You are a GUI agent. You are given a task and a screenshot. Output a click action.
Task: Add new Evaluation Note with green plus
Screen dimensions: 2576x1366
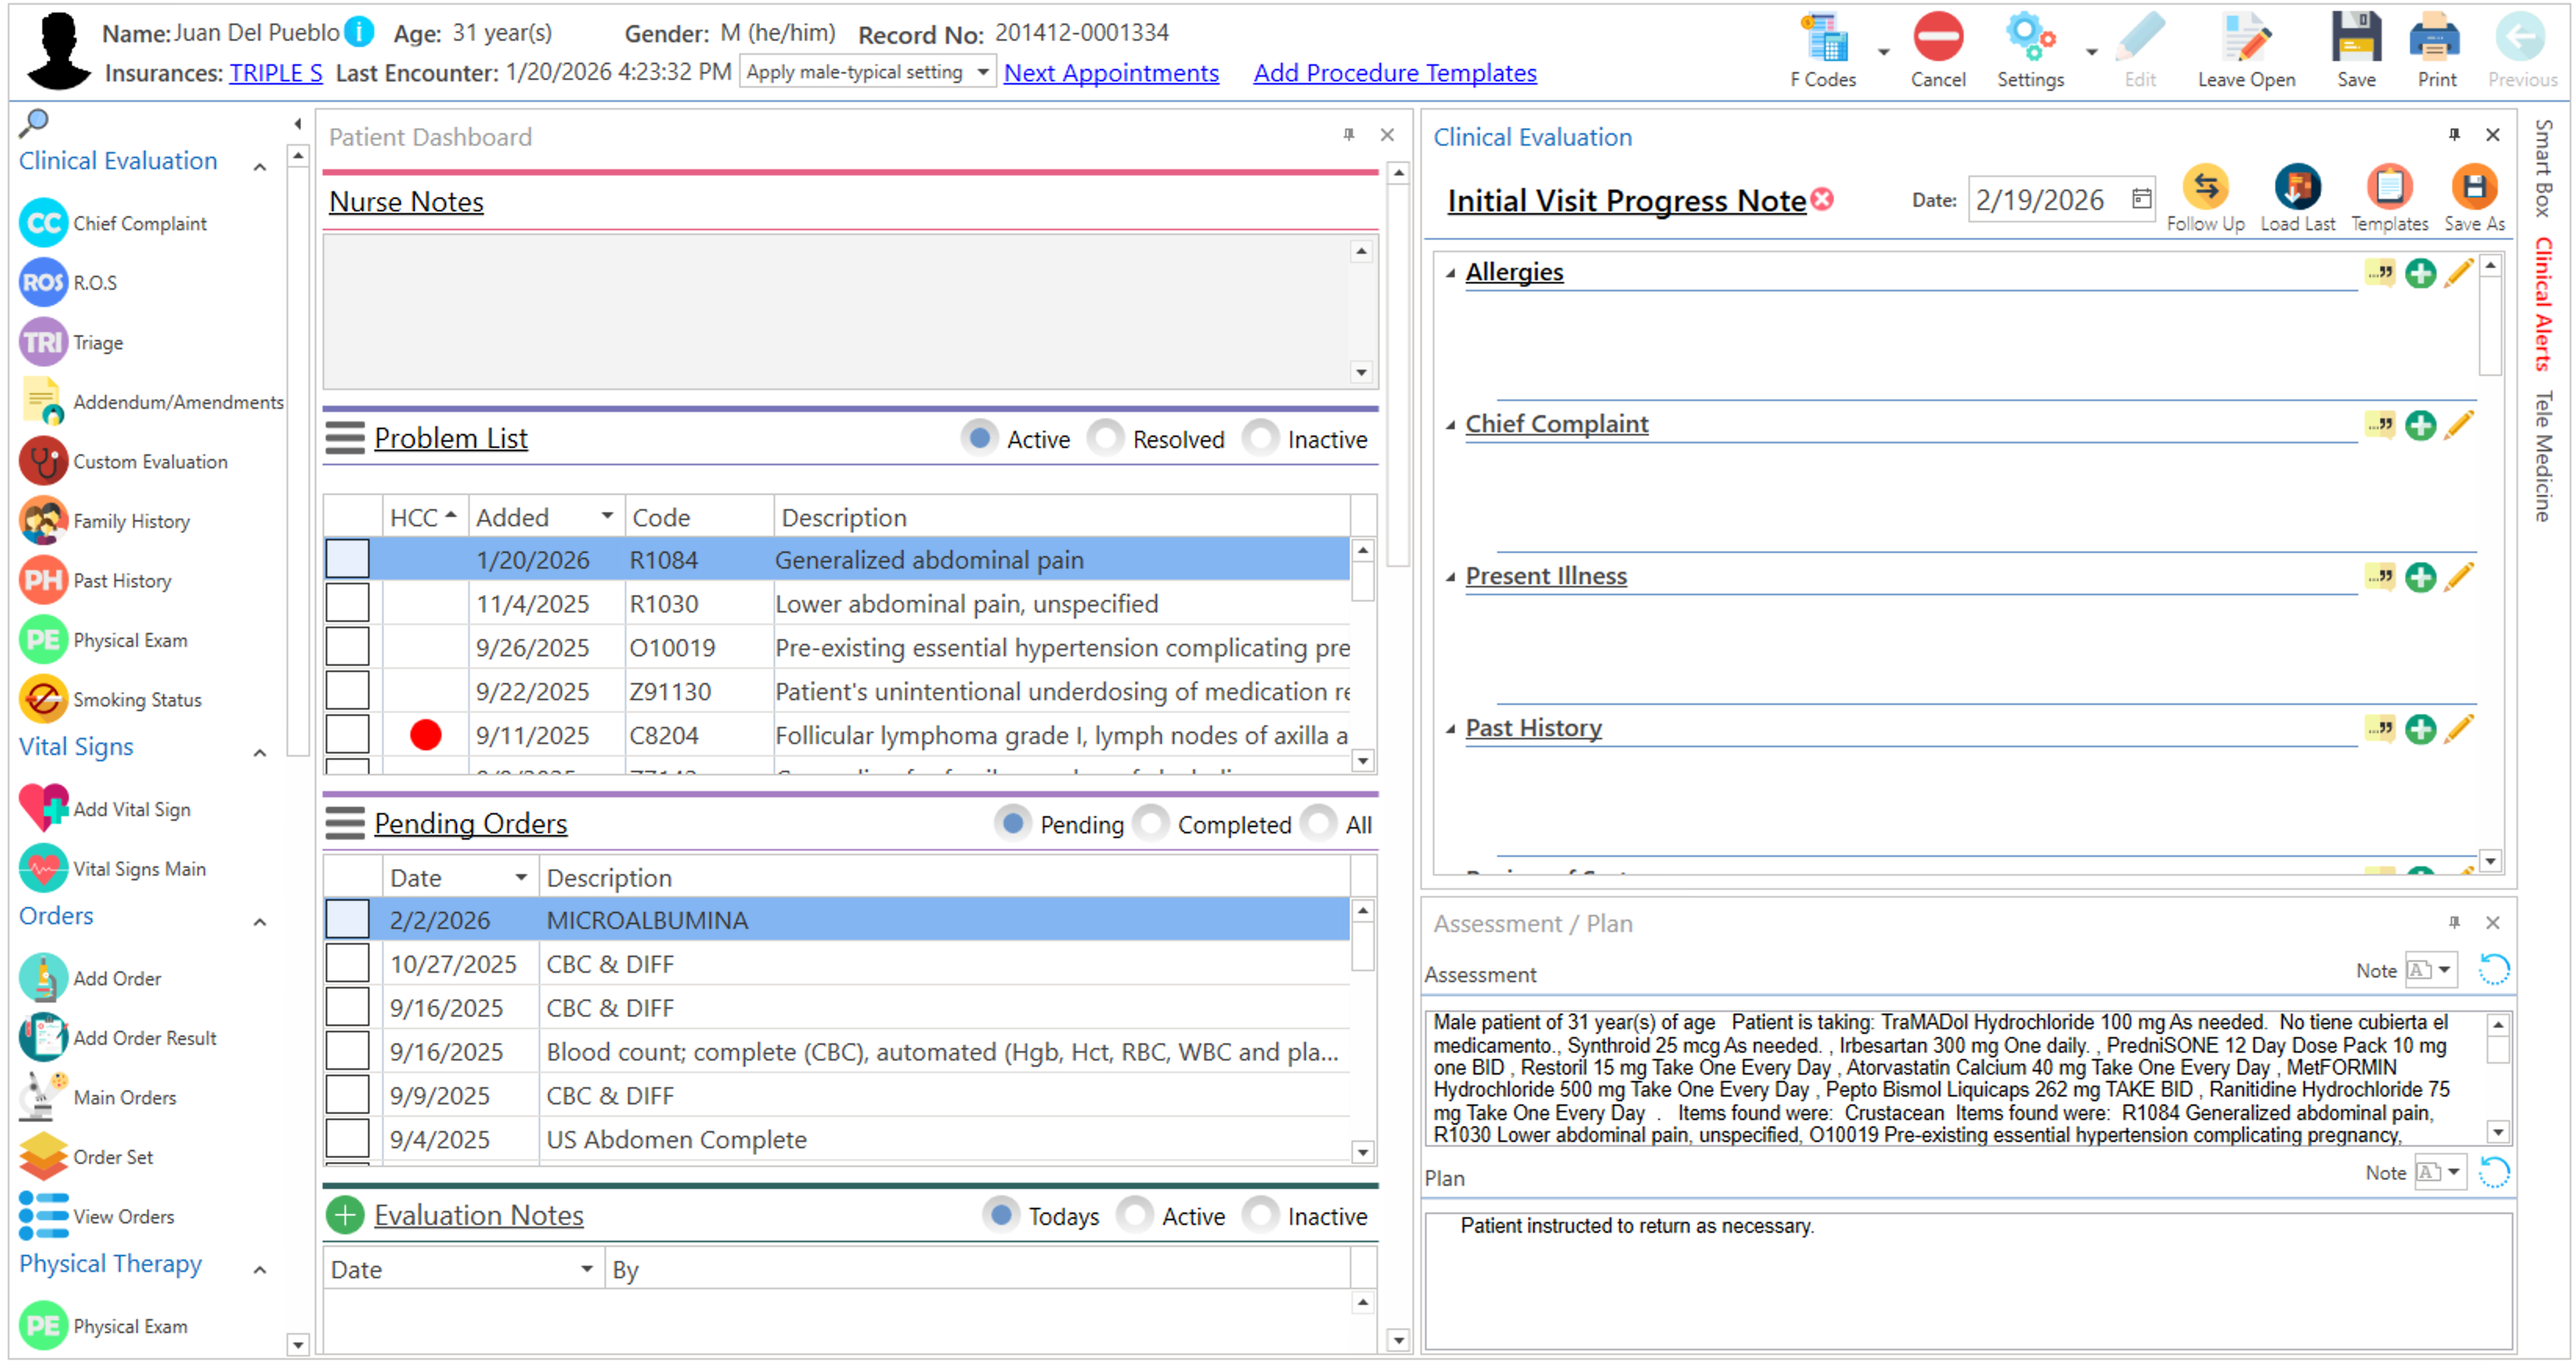coord(345,1216)
